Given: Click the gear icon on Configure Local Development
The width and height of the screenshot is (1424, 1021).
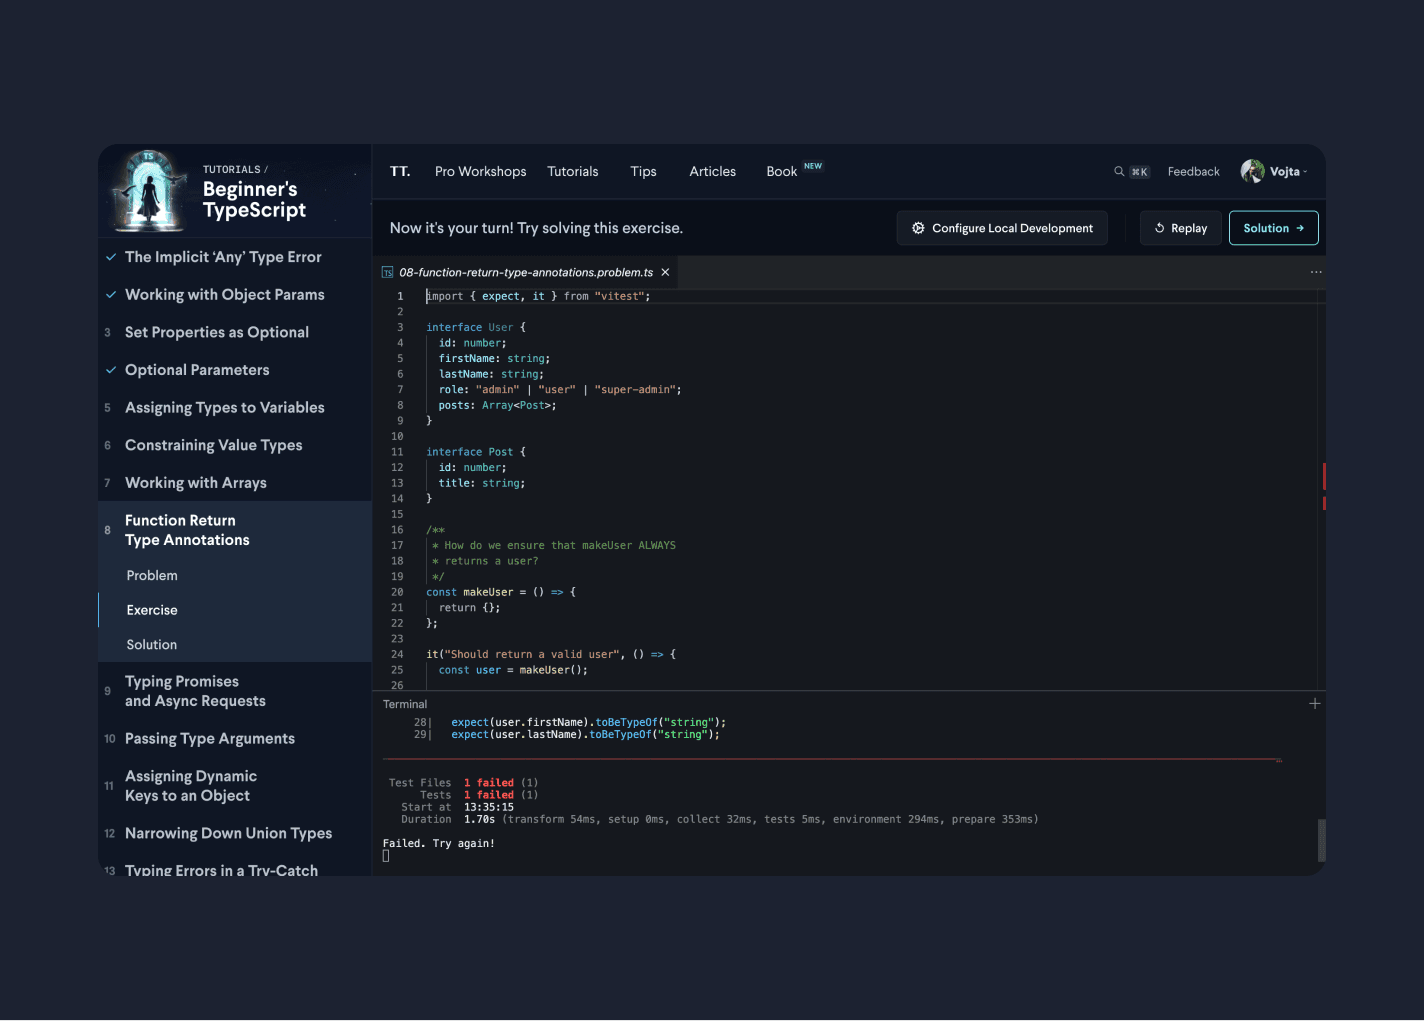Looking at the screenshot, I should [x=919, y=228].
